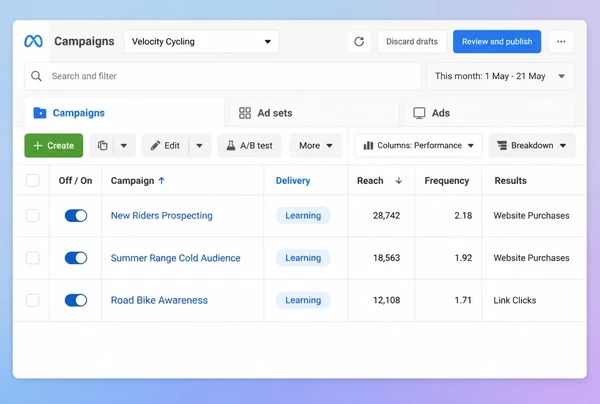Viewport: 600px width, 404px height.
Task: Toggle off Road Bike Awareness campaign
Action: (x=76, y=300)
